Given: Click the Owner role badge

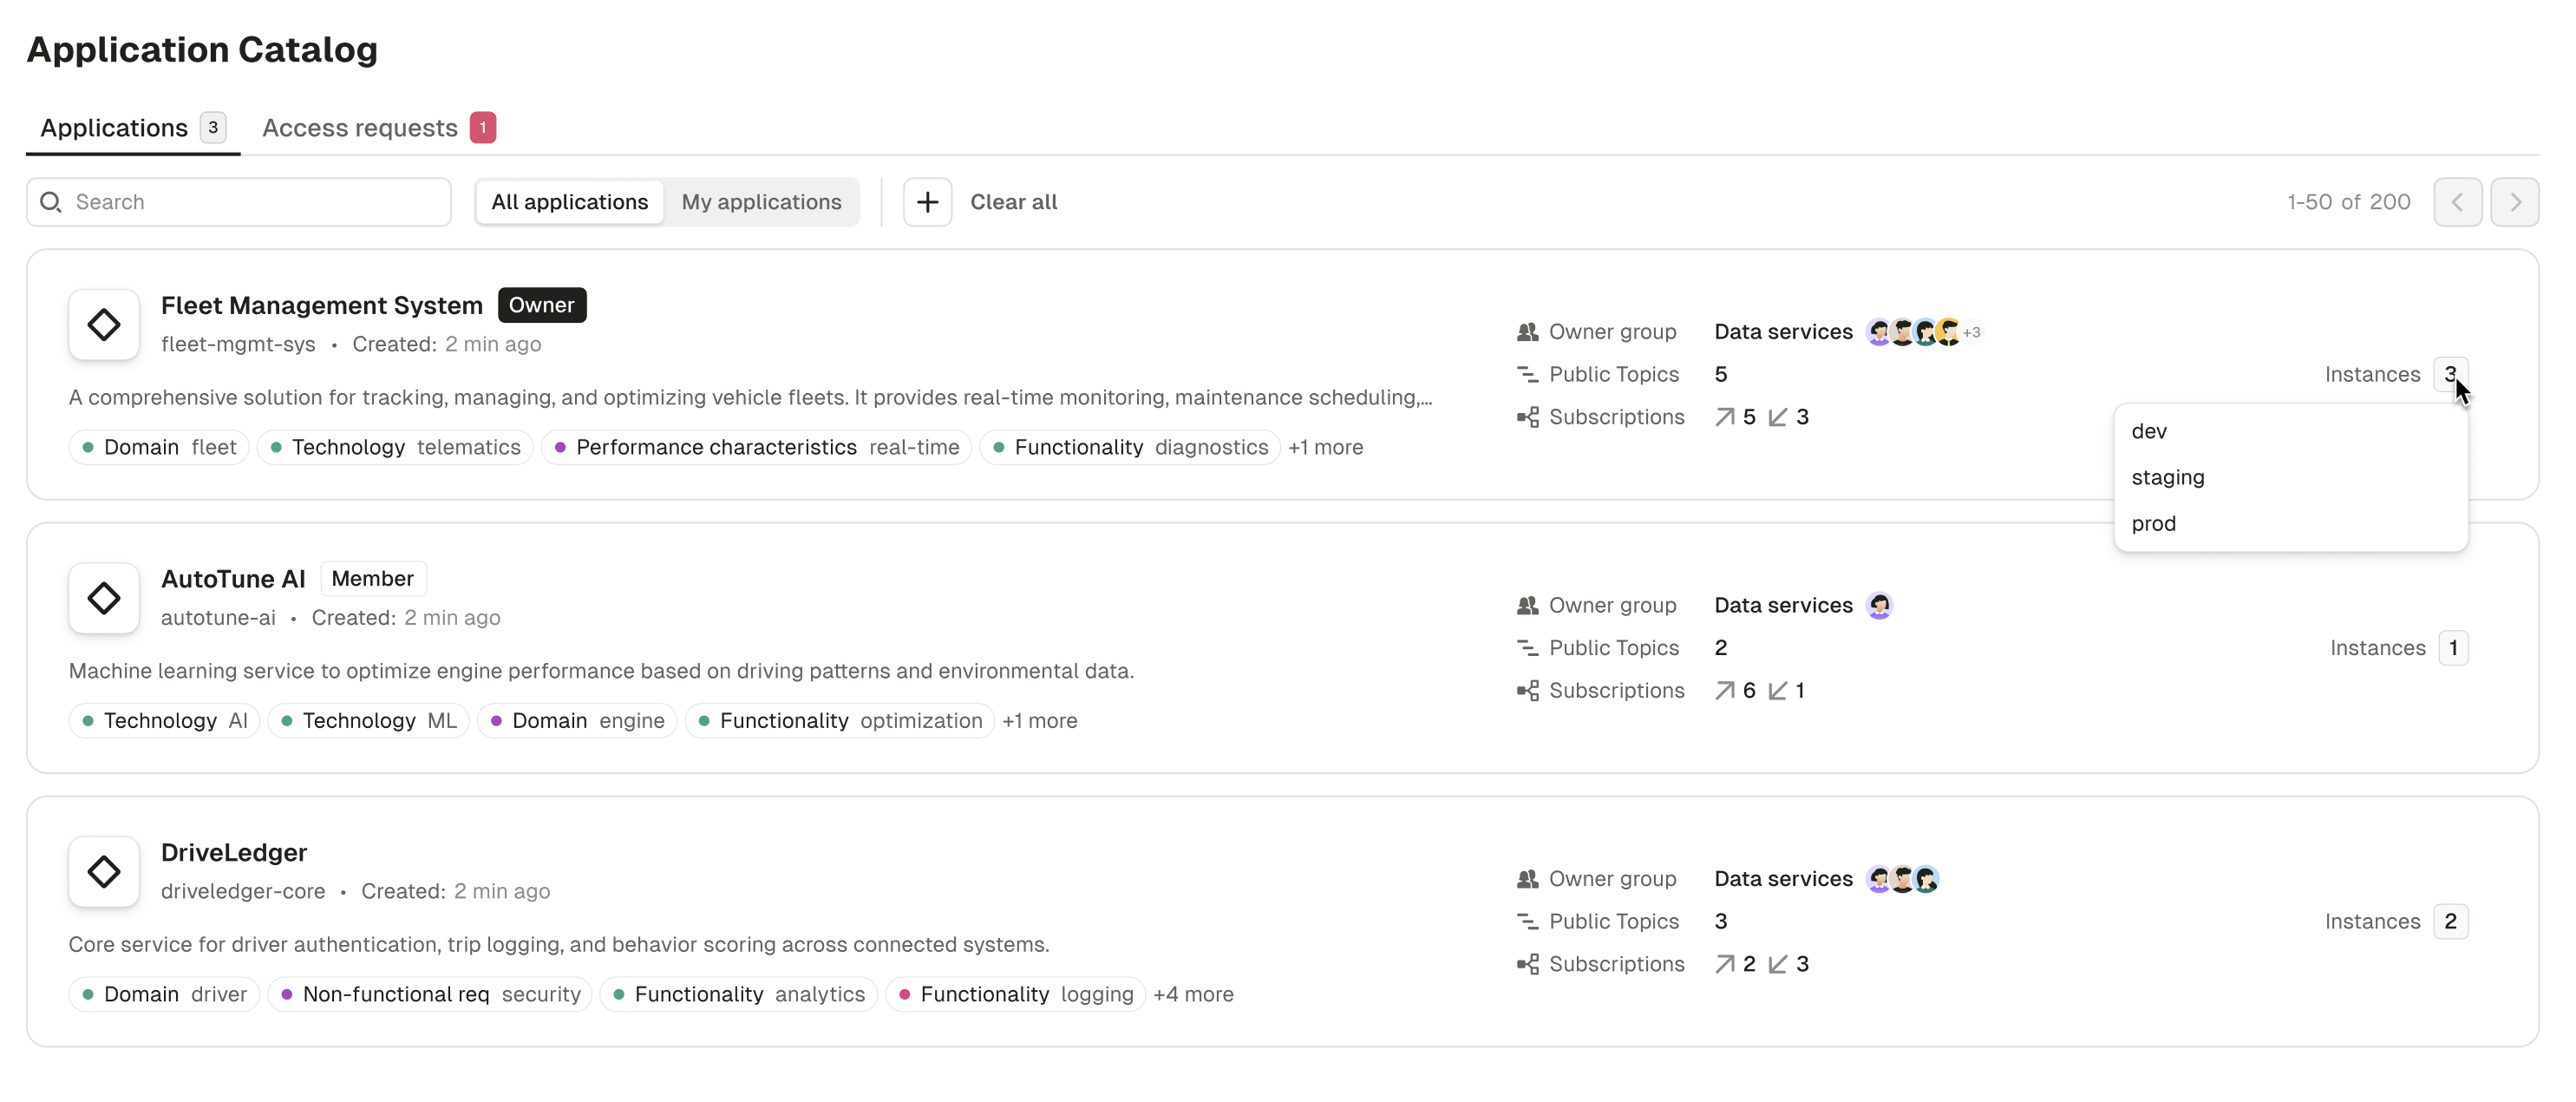Looking at the screenshot, I should 542,305.
